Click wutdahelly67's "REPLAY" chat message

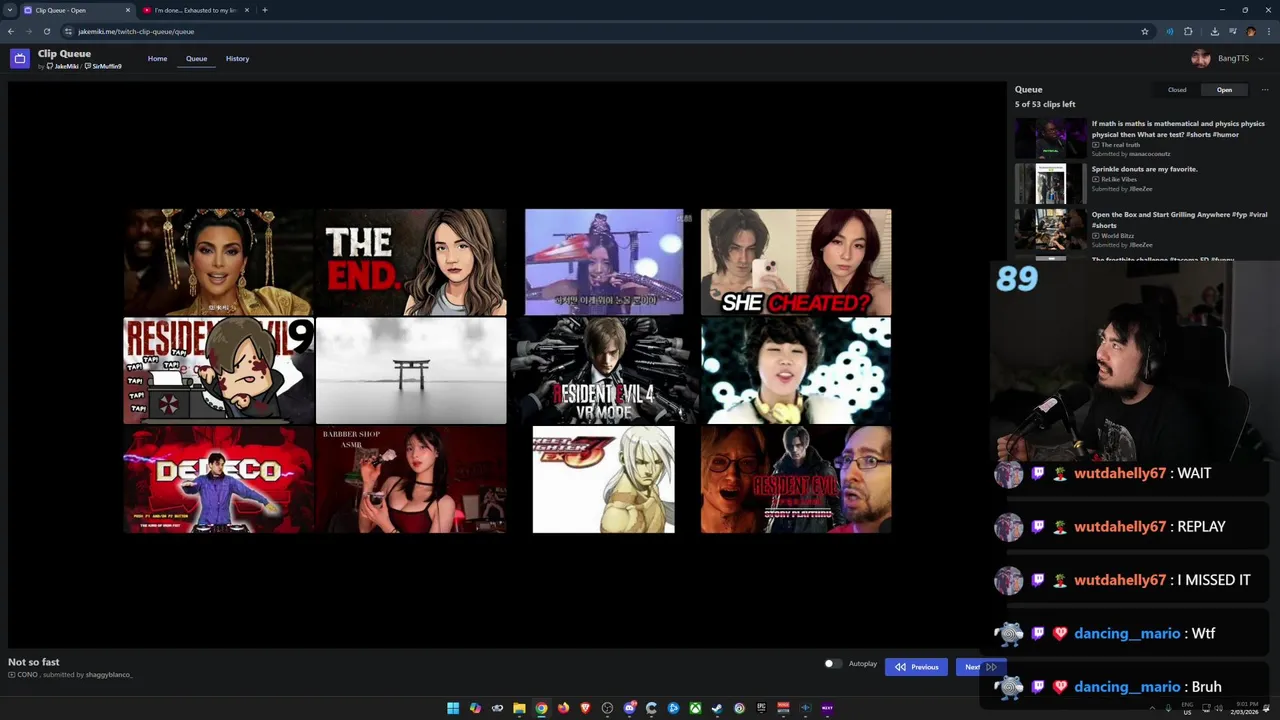pyautogui.click(x=1201, y=526)
